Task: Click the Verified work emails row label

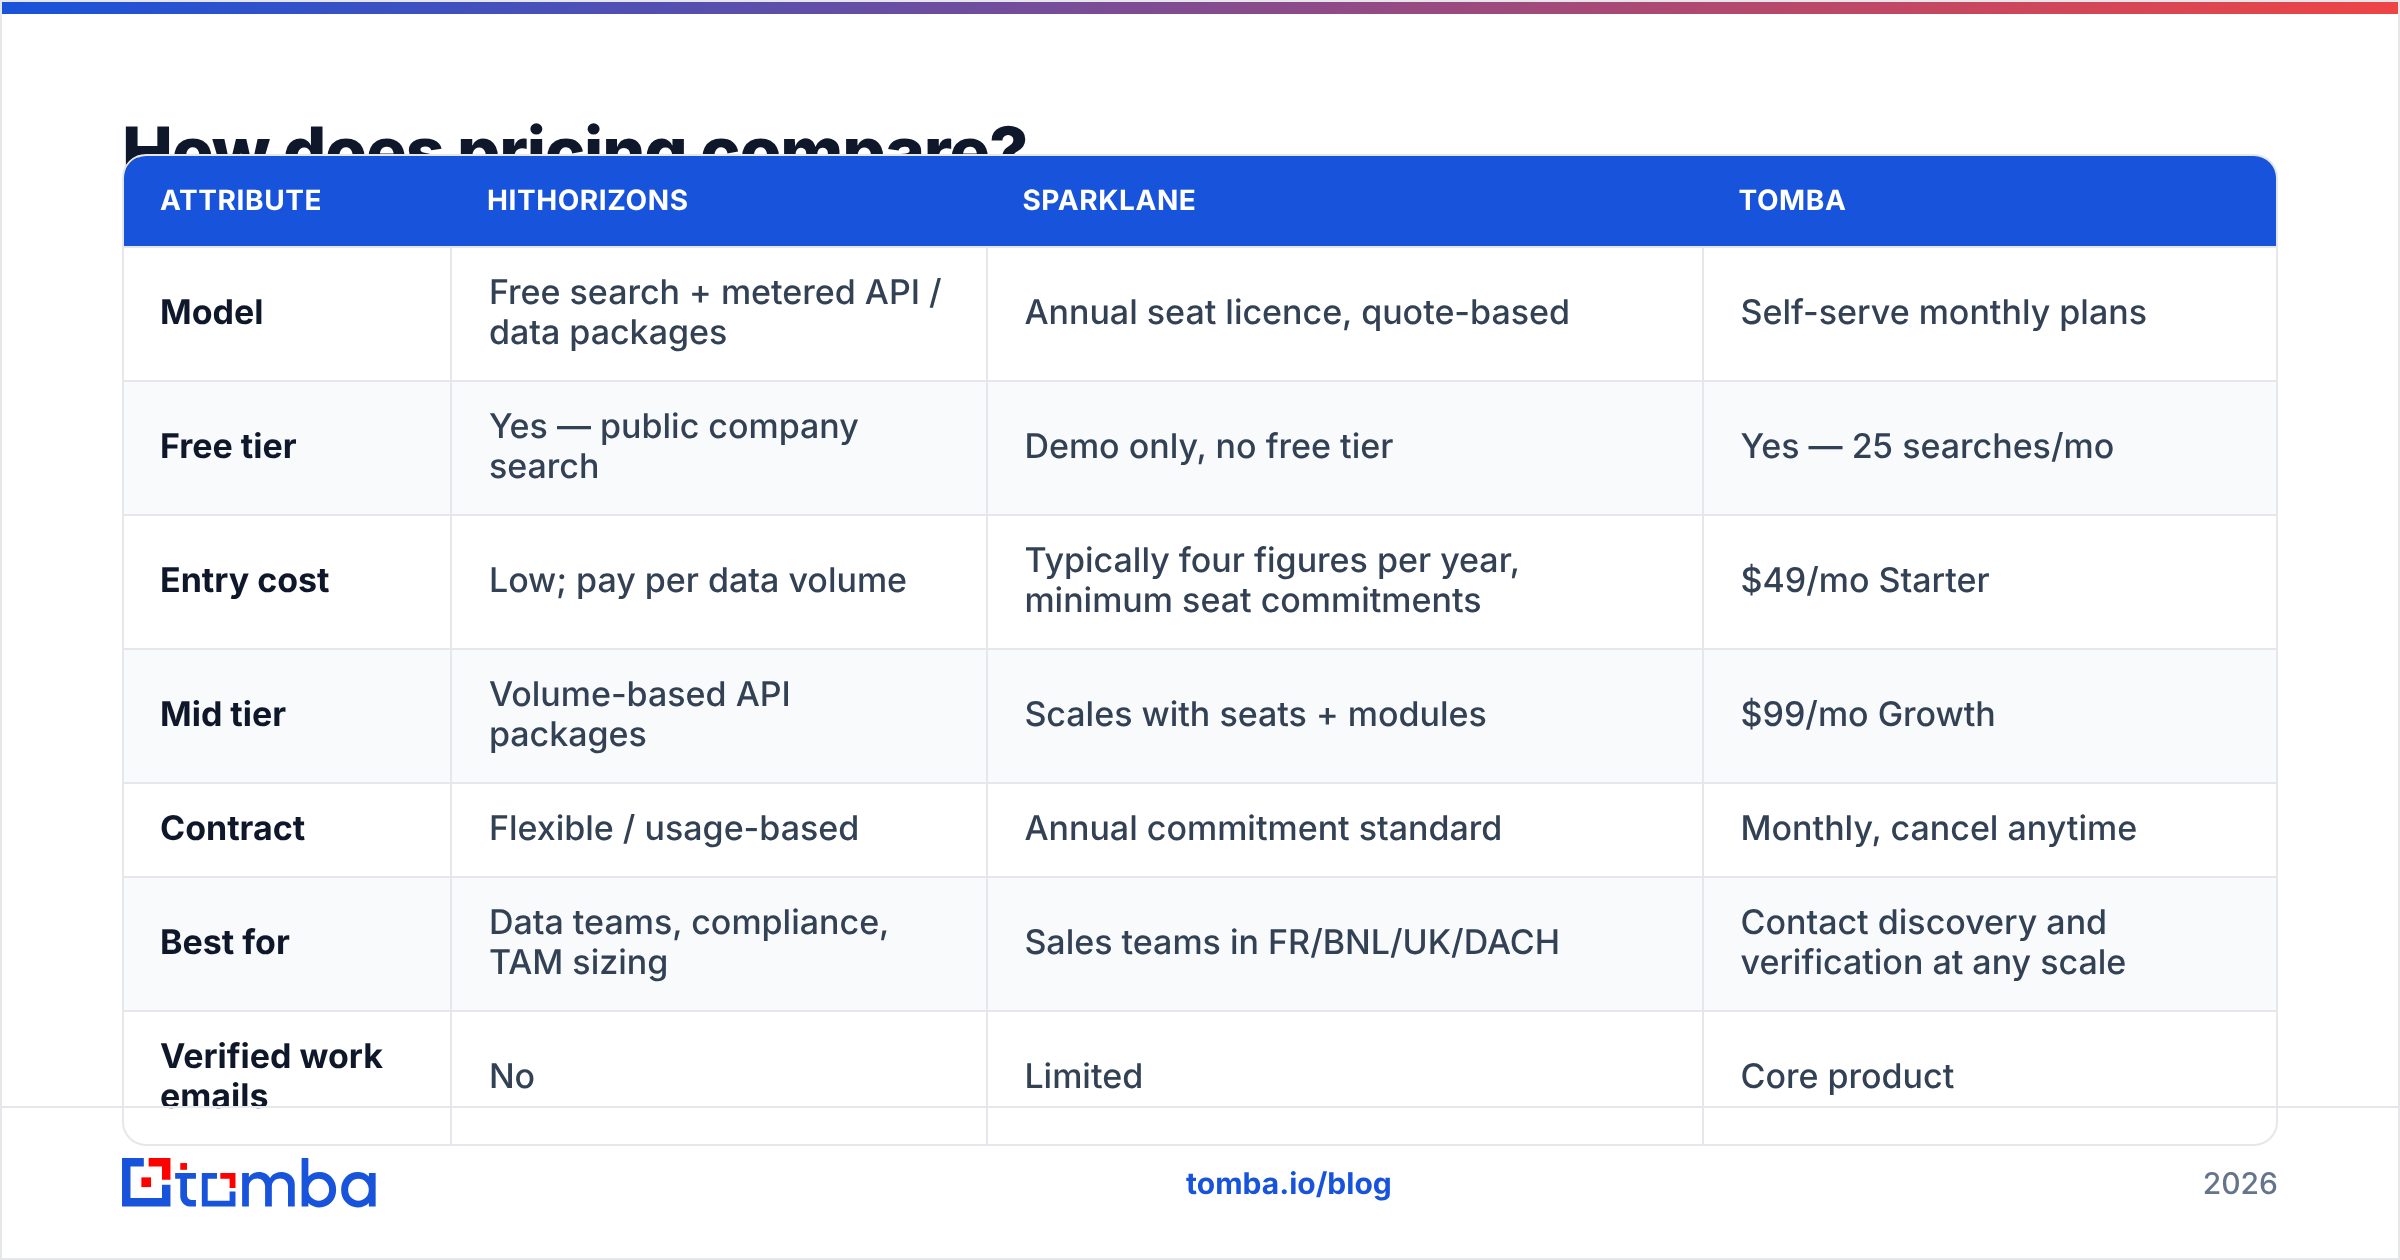Action: click(x=271, y=1075)
